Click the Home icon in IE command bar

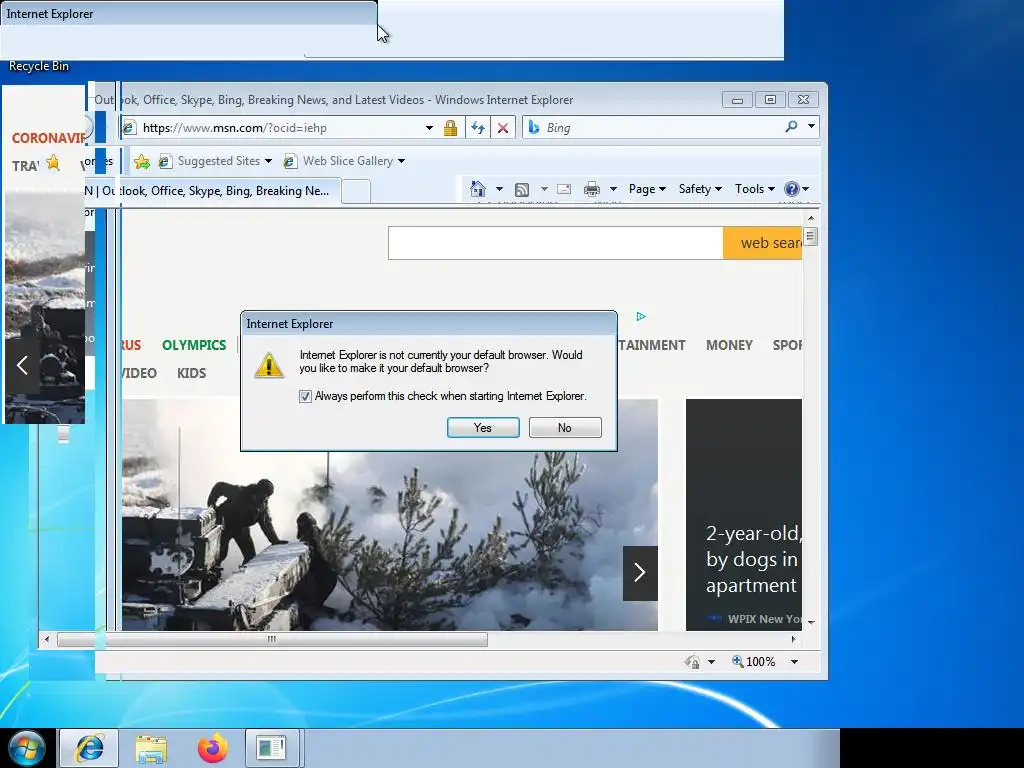tap(477, 189)
